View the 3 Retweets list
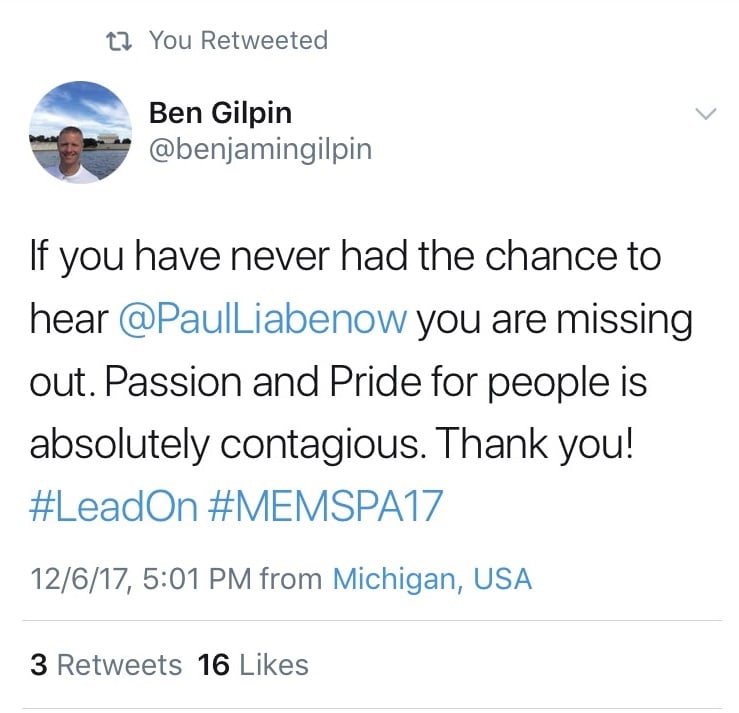 click(x=106, y=665)
